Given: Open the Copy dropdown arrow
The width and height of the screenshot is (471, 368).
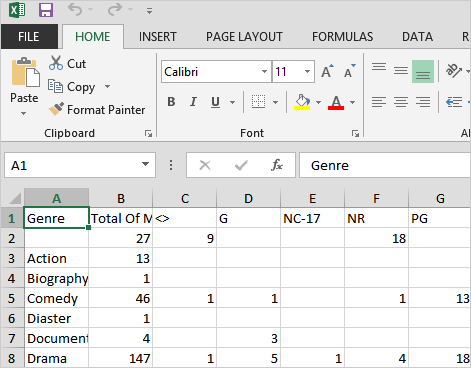Looking at the screenshot, I should (x=107, y=87).
